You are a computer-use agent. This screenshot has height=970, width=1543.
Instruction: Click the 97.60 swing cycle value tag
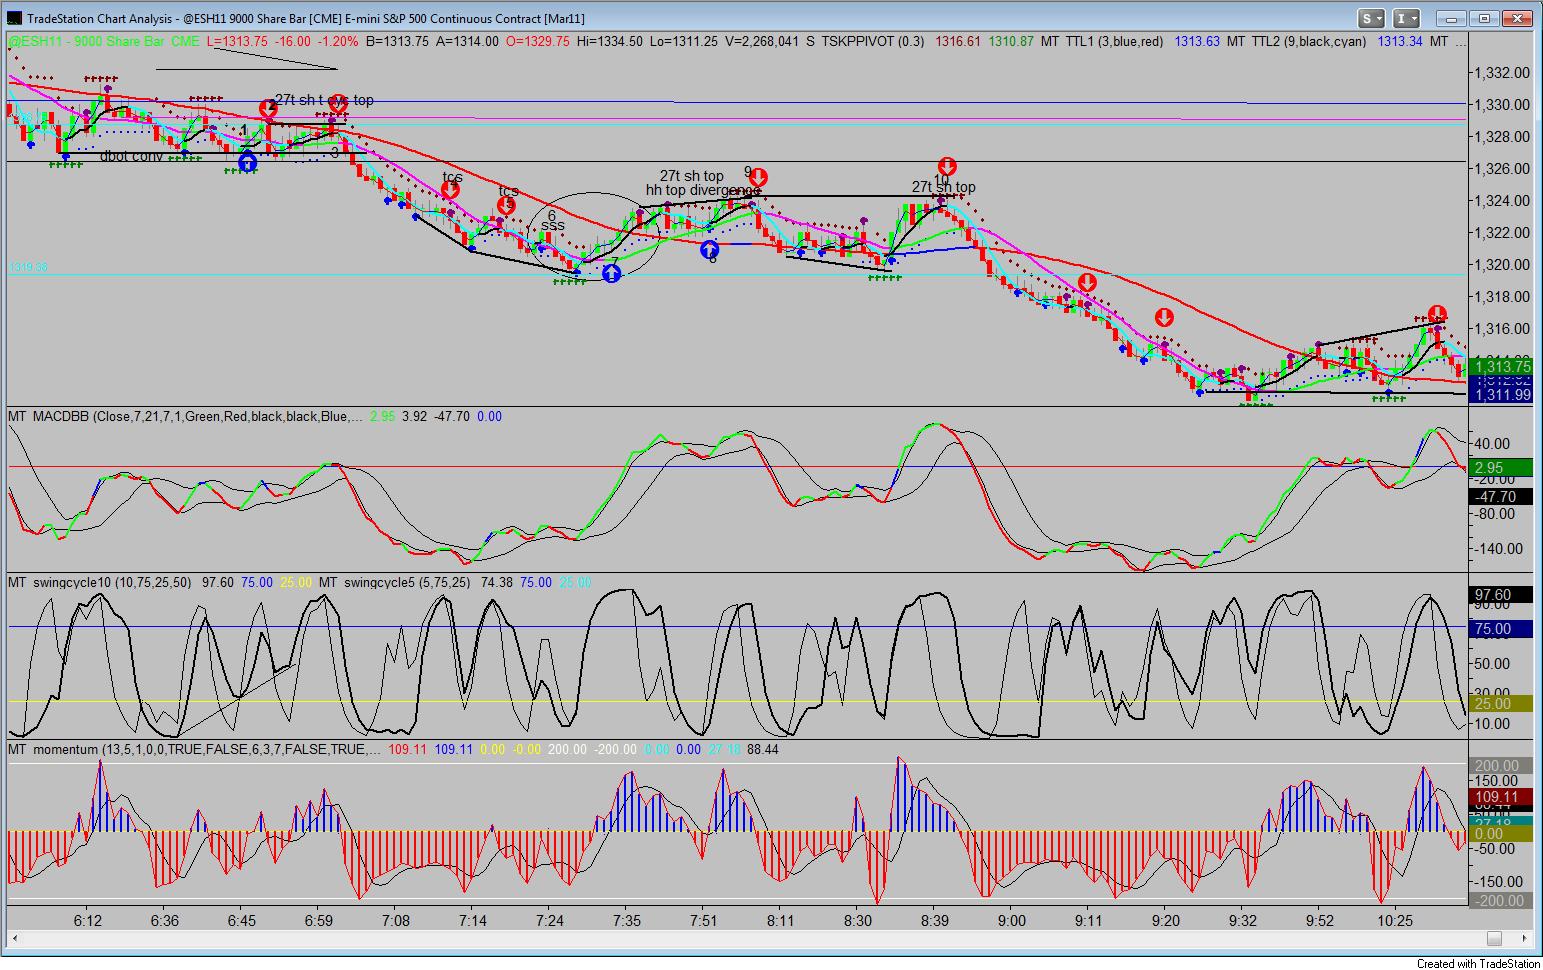[x=1501, y=595]
